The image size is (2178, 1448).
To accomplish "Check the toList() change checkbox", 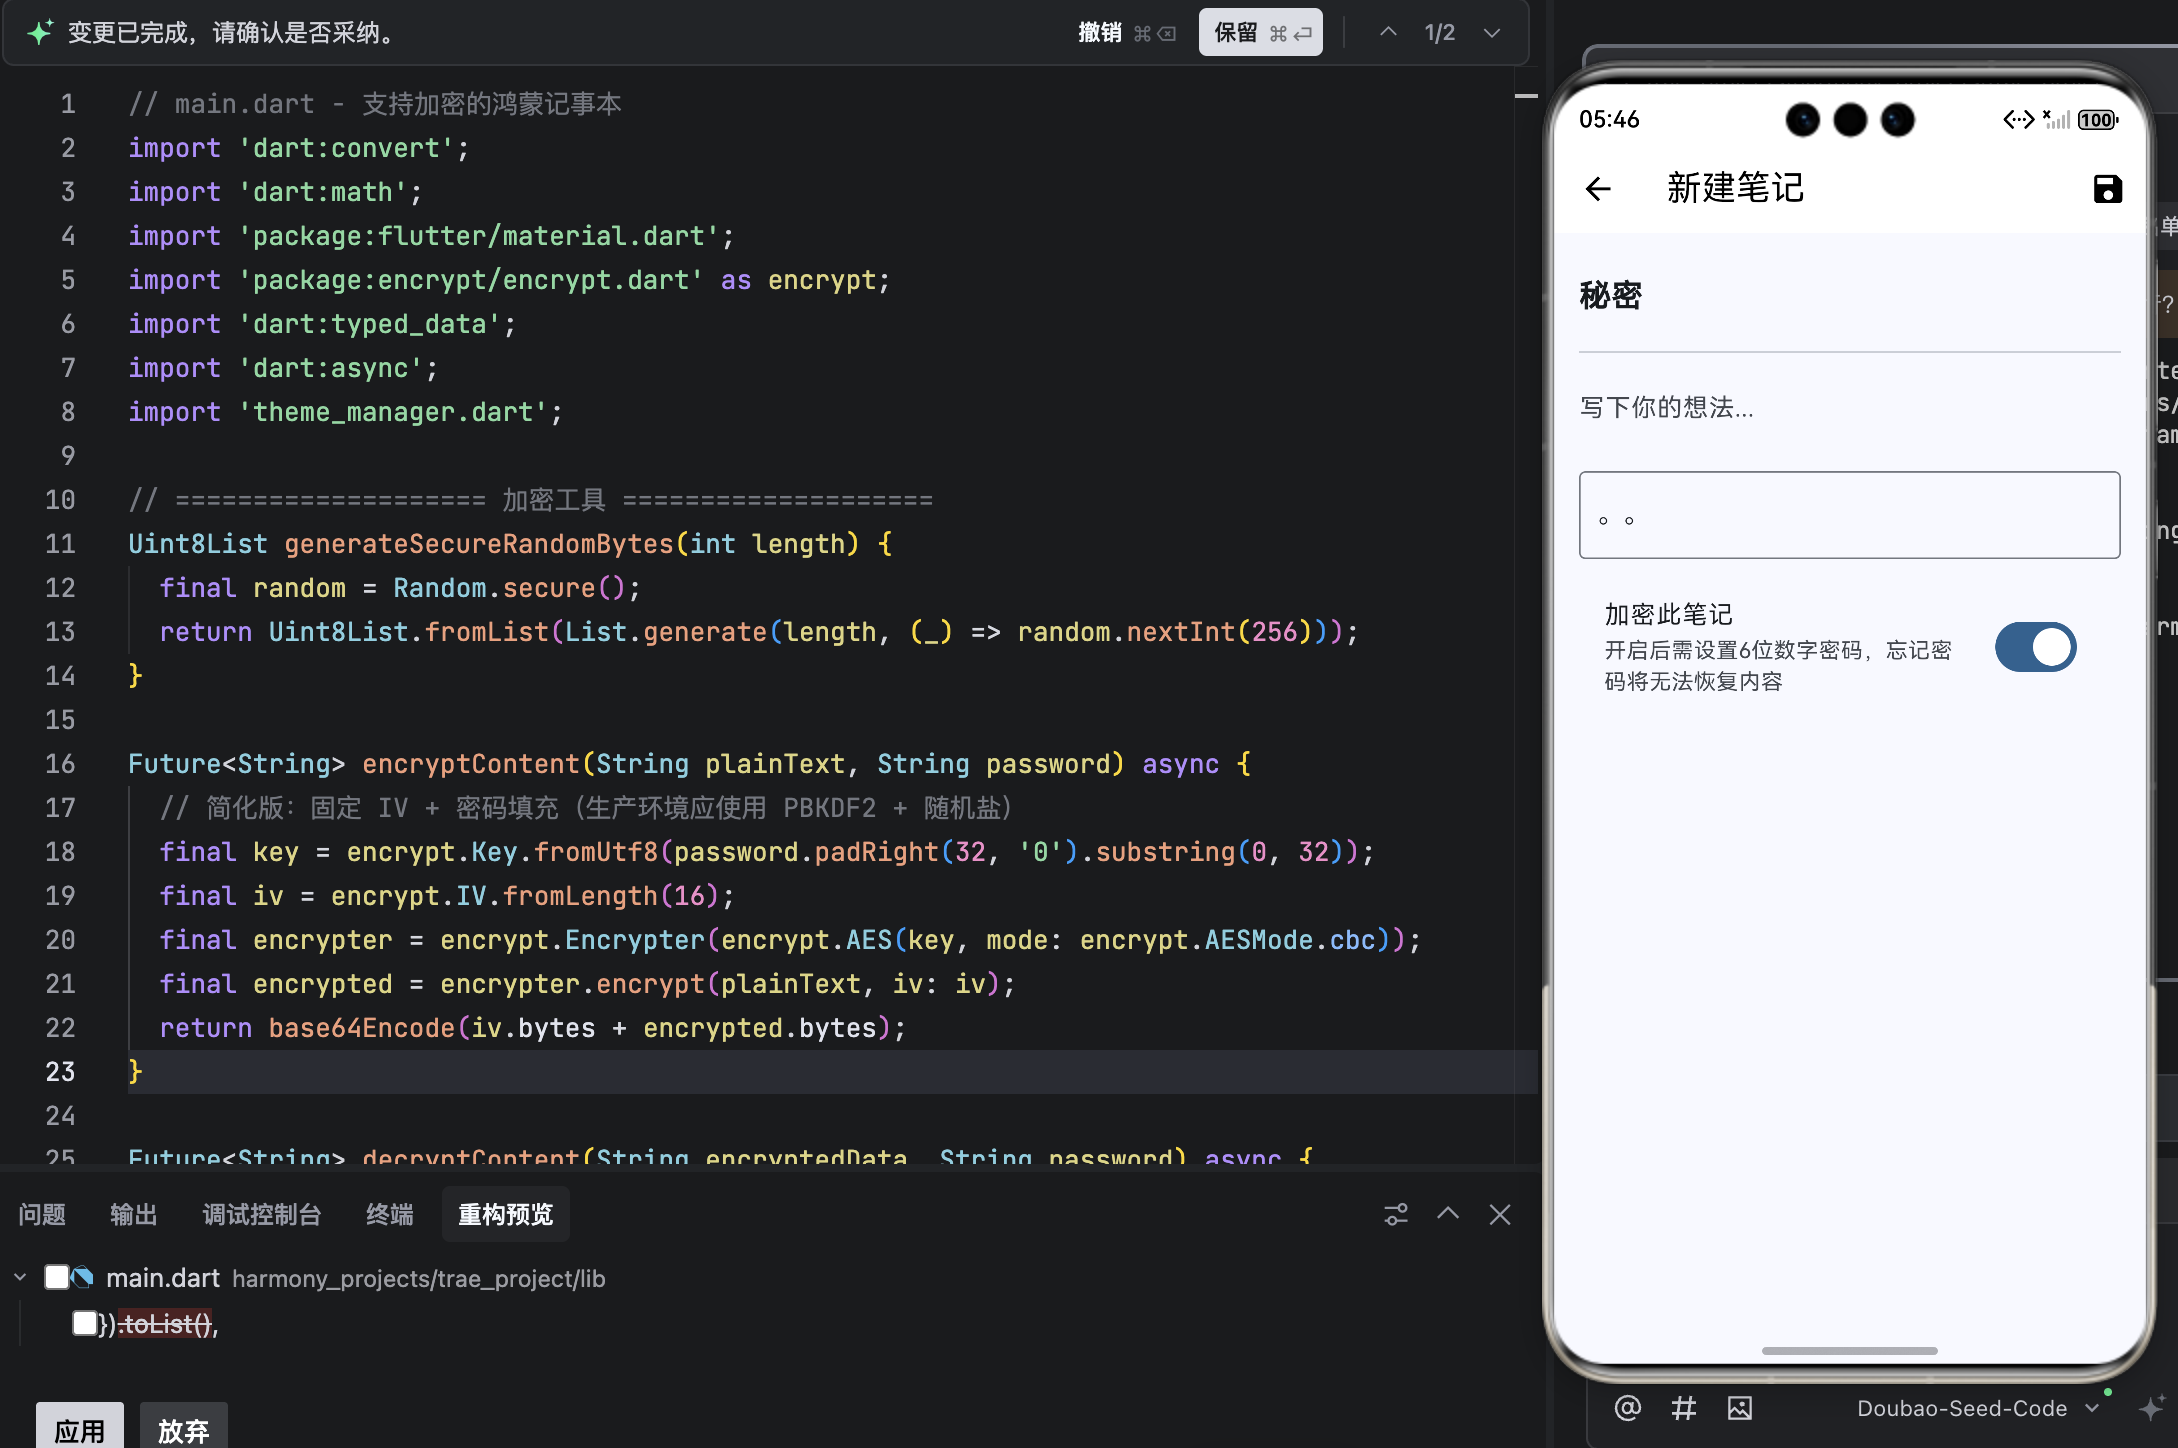I will [x=84, y=1323].
